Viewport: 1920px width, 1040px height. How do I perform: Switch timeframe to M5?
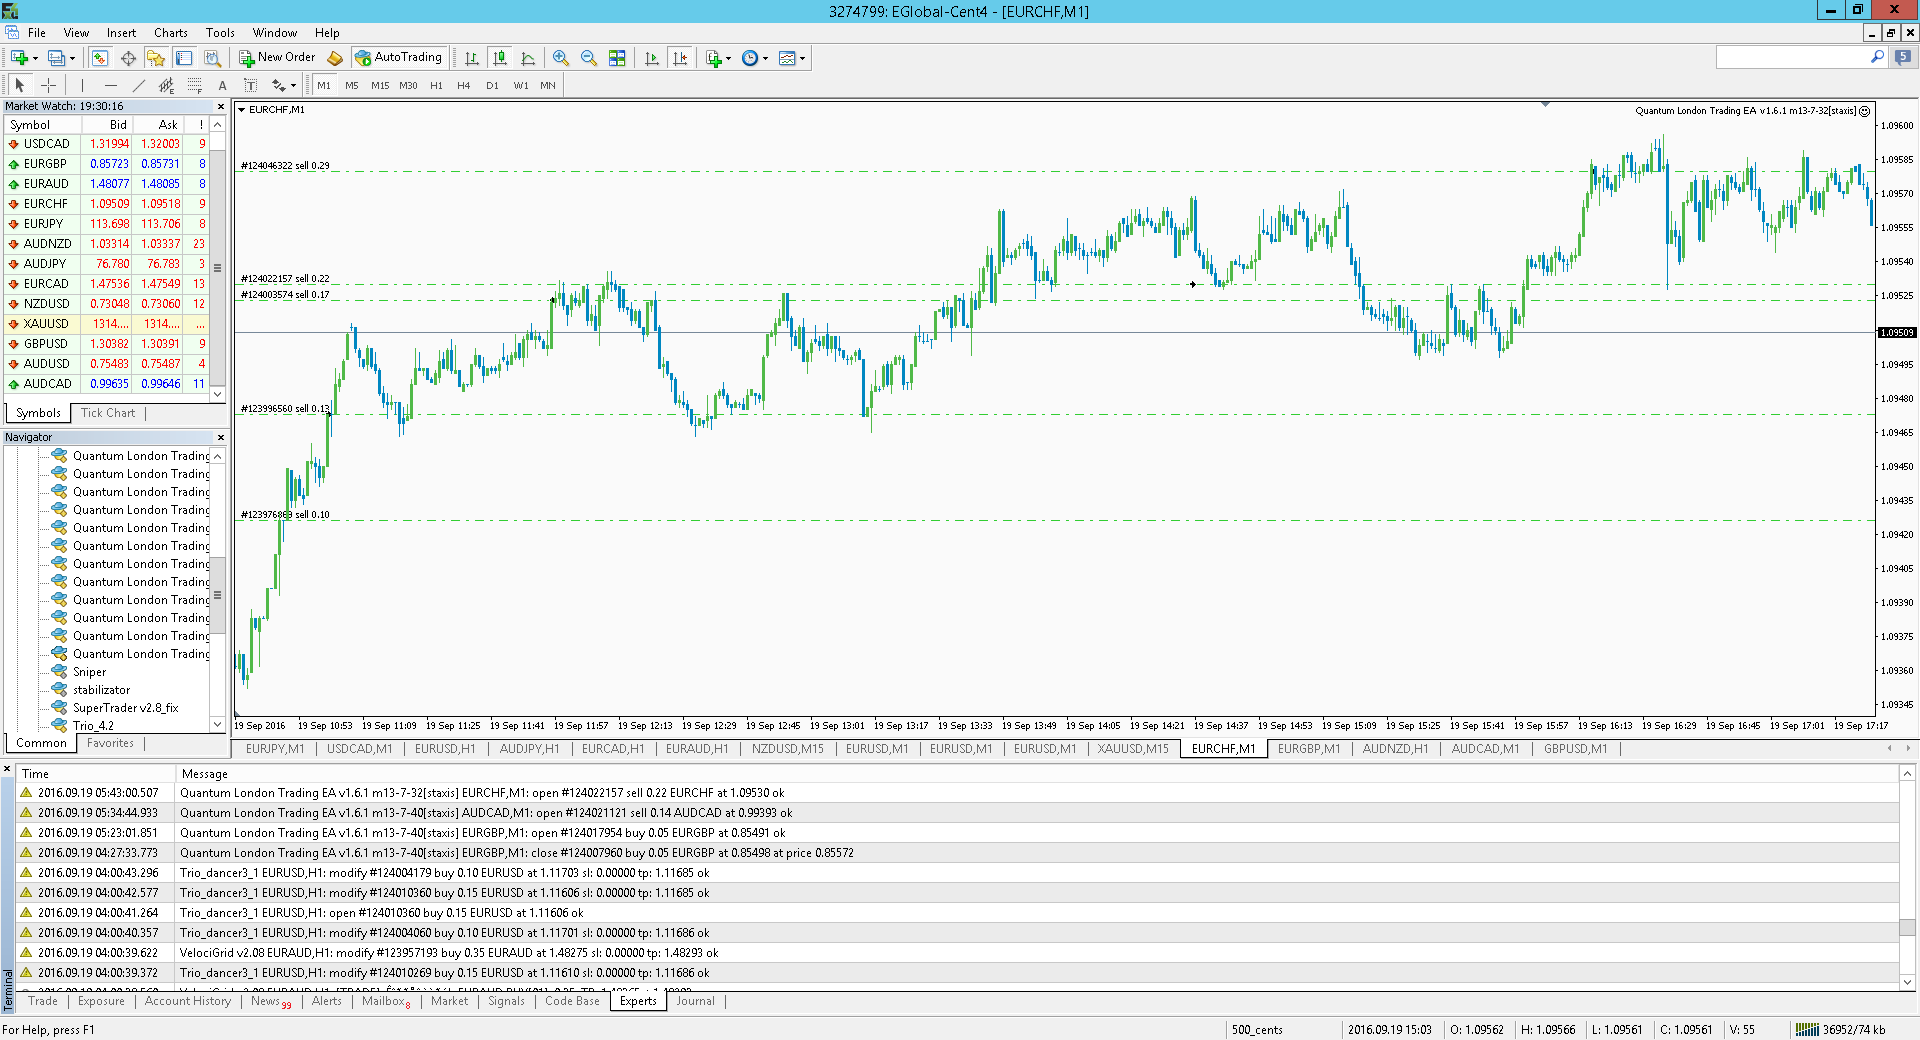(352, 85)
